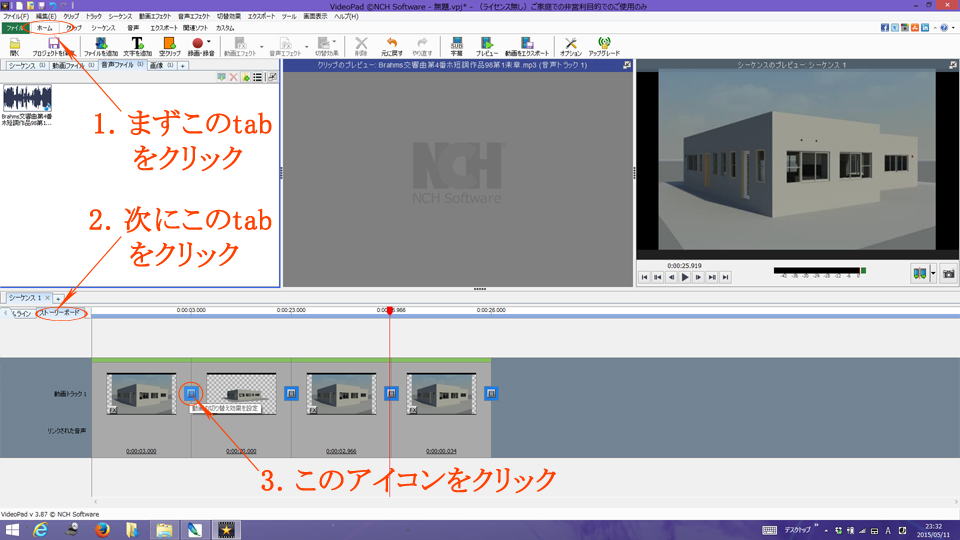Switch to 音声 ribbon tab

(133, 28)
